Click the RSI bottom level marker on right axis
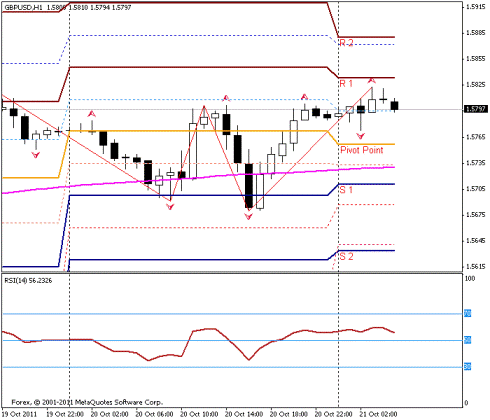The image size is (490, 420). (x=468, y=367)
